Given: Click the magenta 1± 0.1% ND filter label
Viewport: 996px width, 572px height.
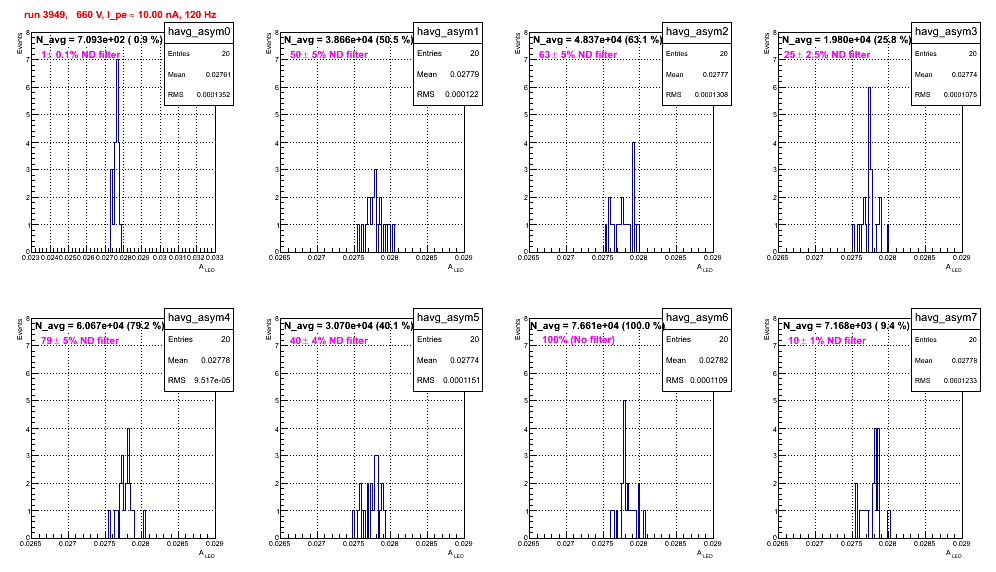Looking at the screenshot, I should pos(81,55).
